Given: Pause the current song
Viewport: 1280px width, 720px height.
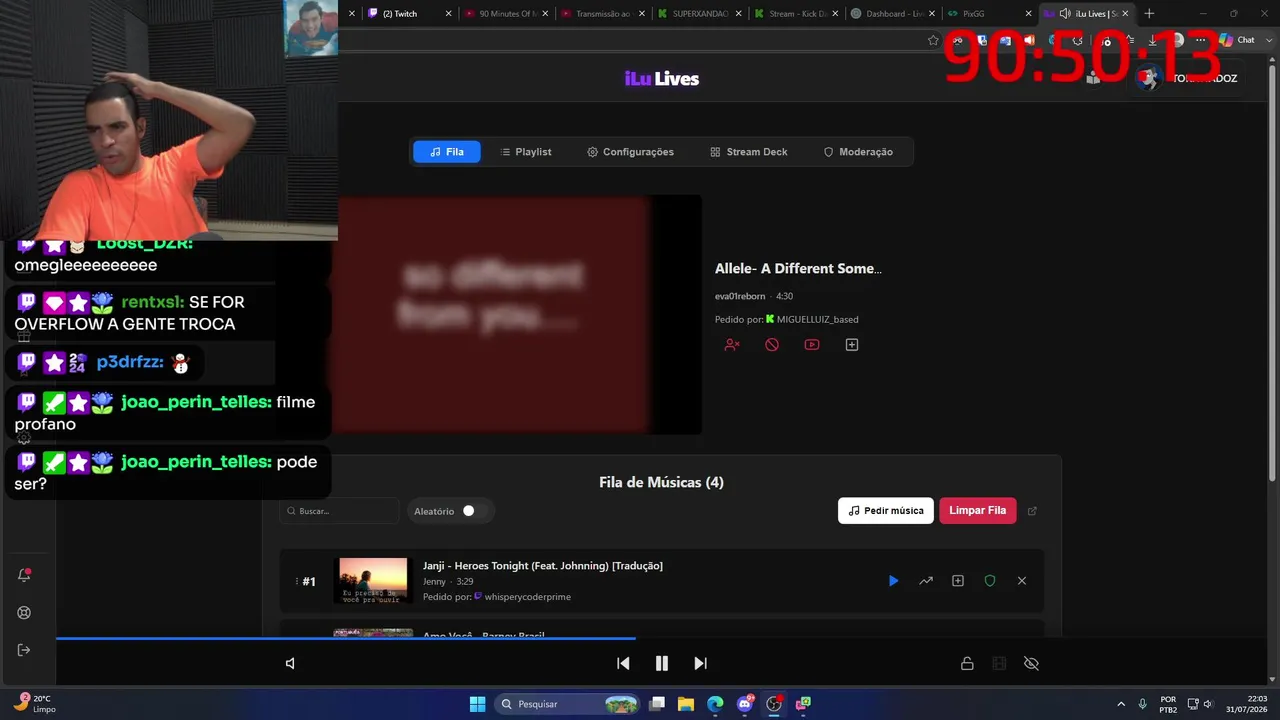Looking at the screenshot, I should 661,663.
